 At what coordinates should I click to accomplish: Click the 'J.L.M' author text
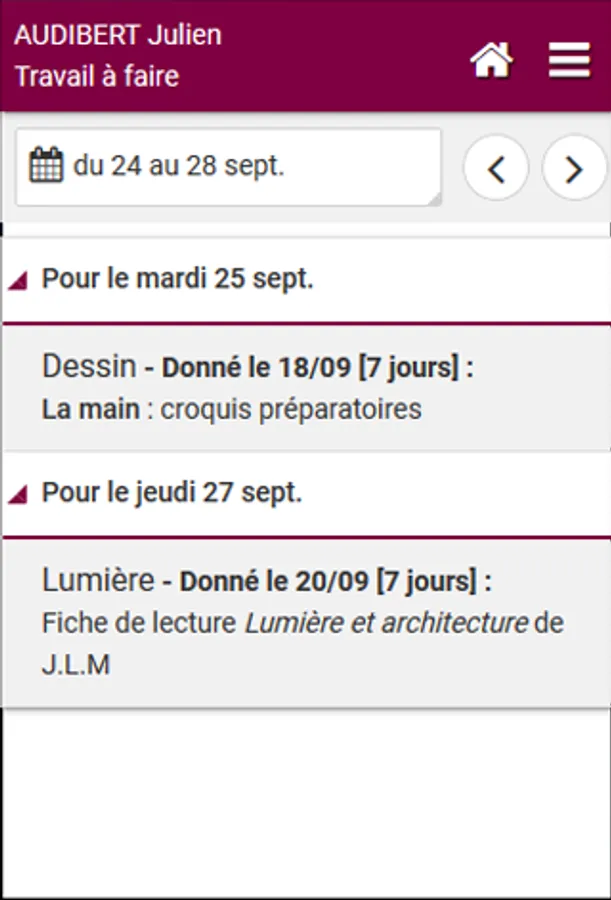coord(75,665)
